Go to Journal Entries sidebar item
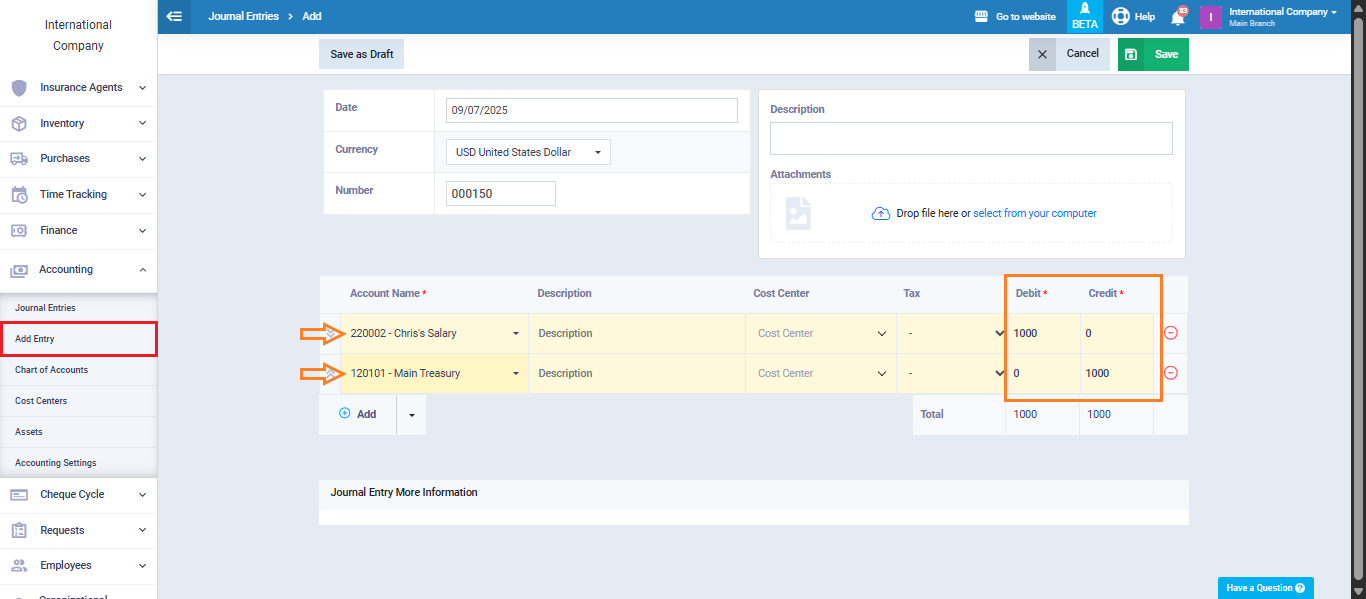This screenshot has height=599, width=1366. pos(45,308)
